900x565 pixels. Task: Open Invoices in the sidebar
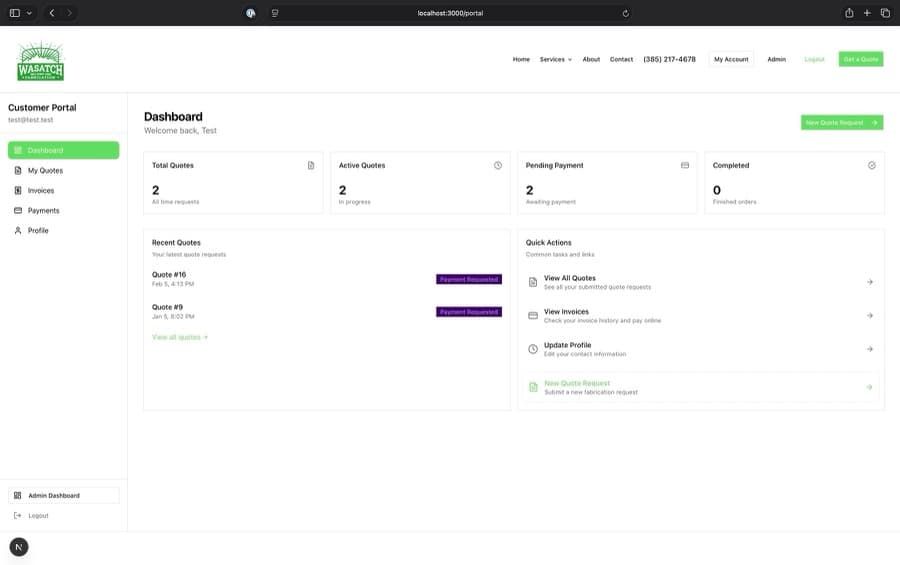tap(64, 191)
